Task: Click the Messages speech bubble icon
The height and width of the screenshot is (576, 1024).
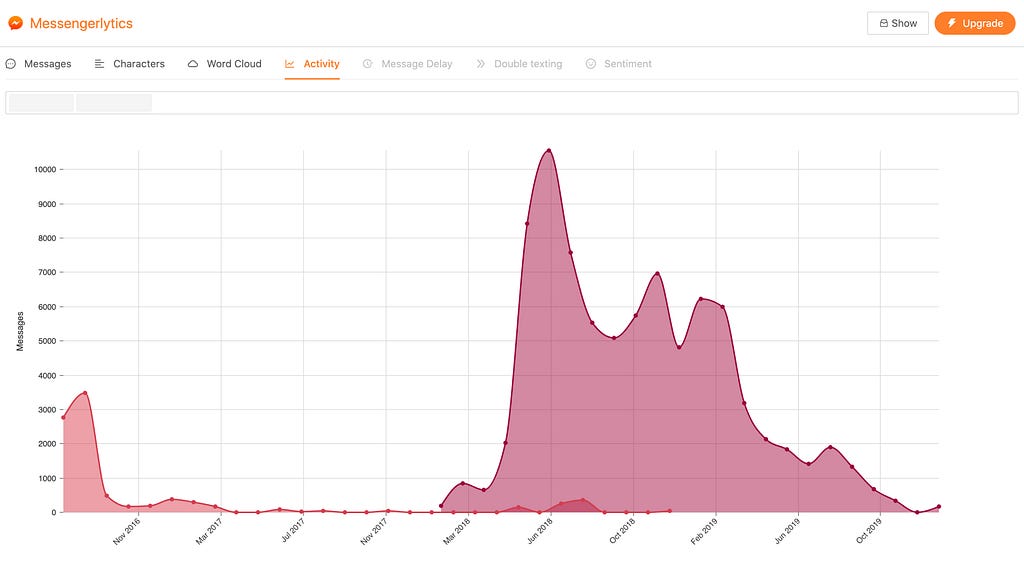Action: pyautogui.click(x=10, y=64)
